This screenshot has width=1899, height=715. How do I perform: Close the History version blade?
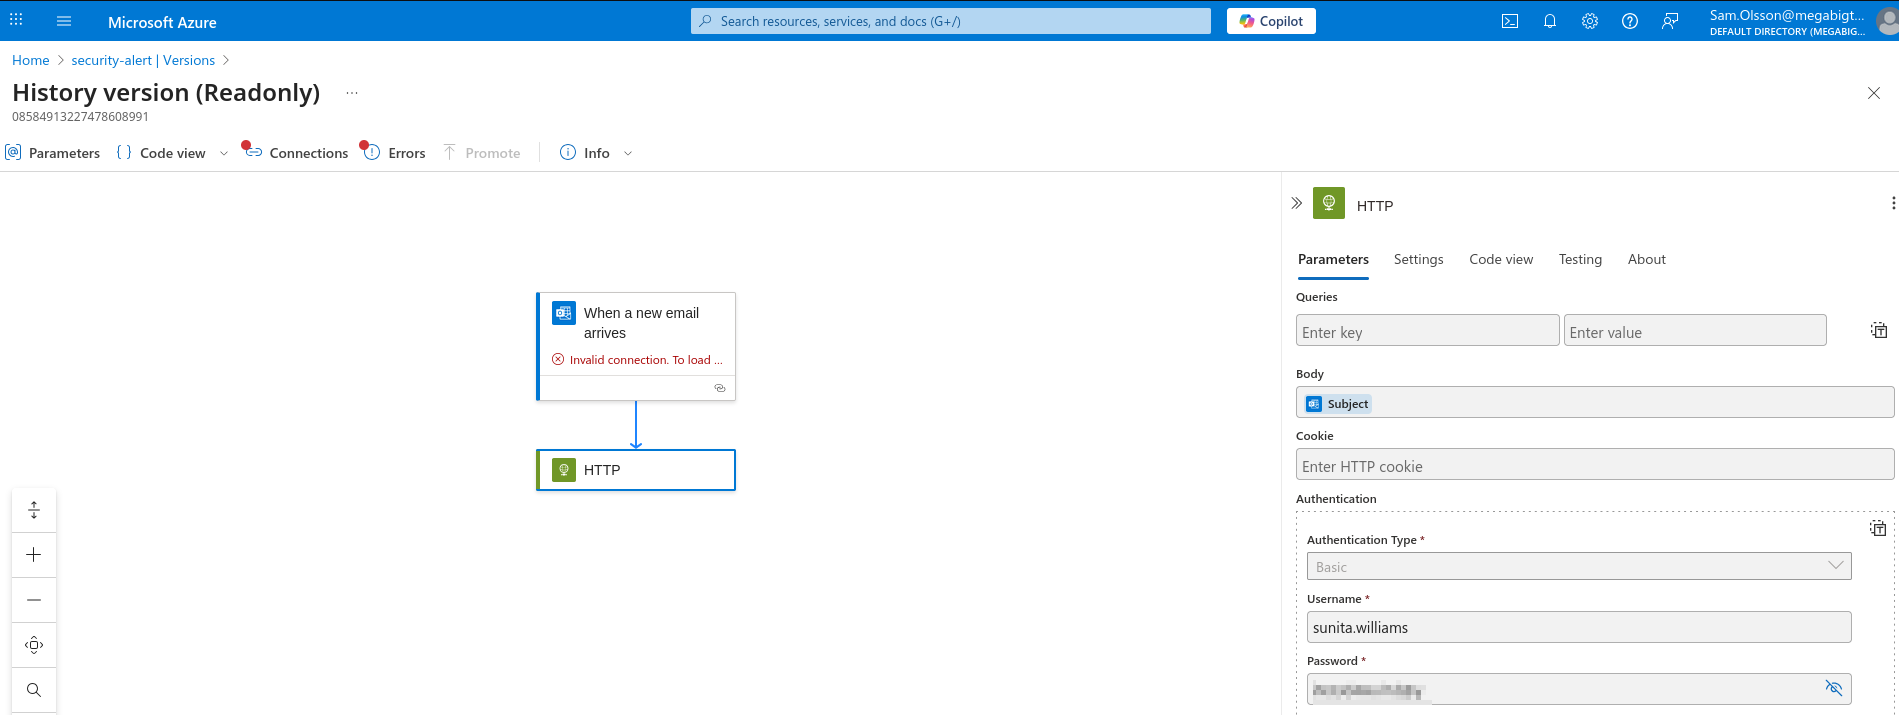pos(1874,93)
